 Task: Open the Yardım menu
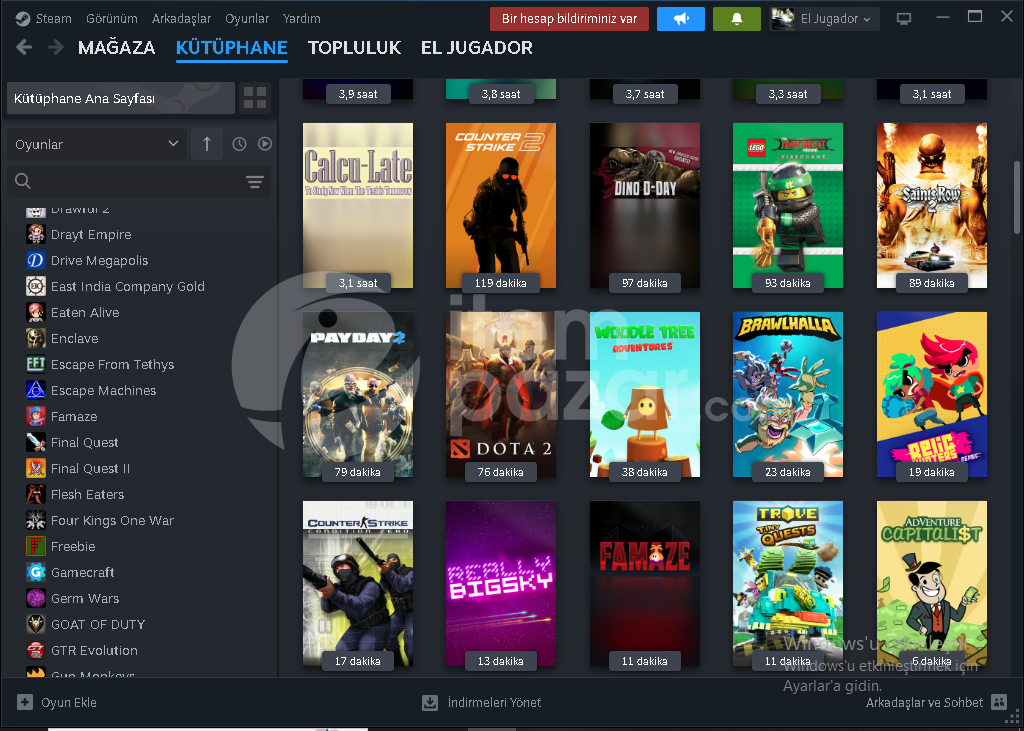(x=302, y=19)
